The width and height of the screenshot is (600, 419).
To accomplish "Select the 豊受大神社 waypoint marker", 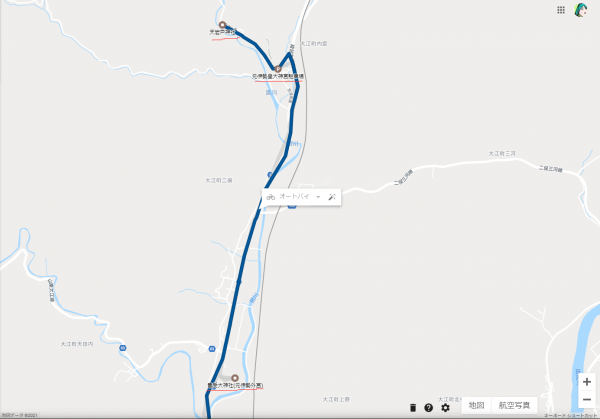I will 235,378.
